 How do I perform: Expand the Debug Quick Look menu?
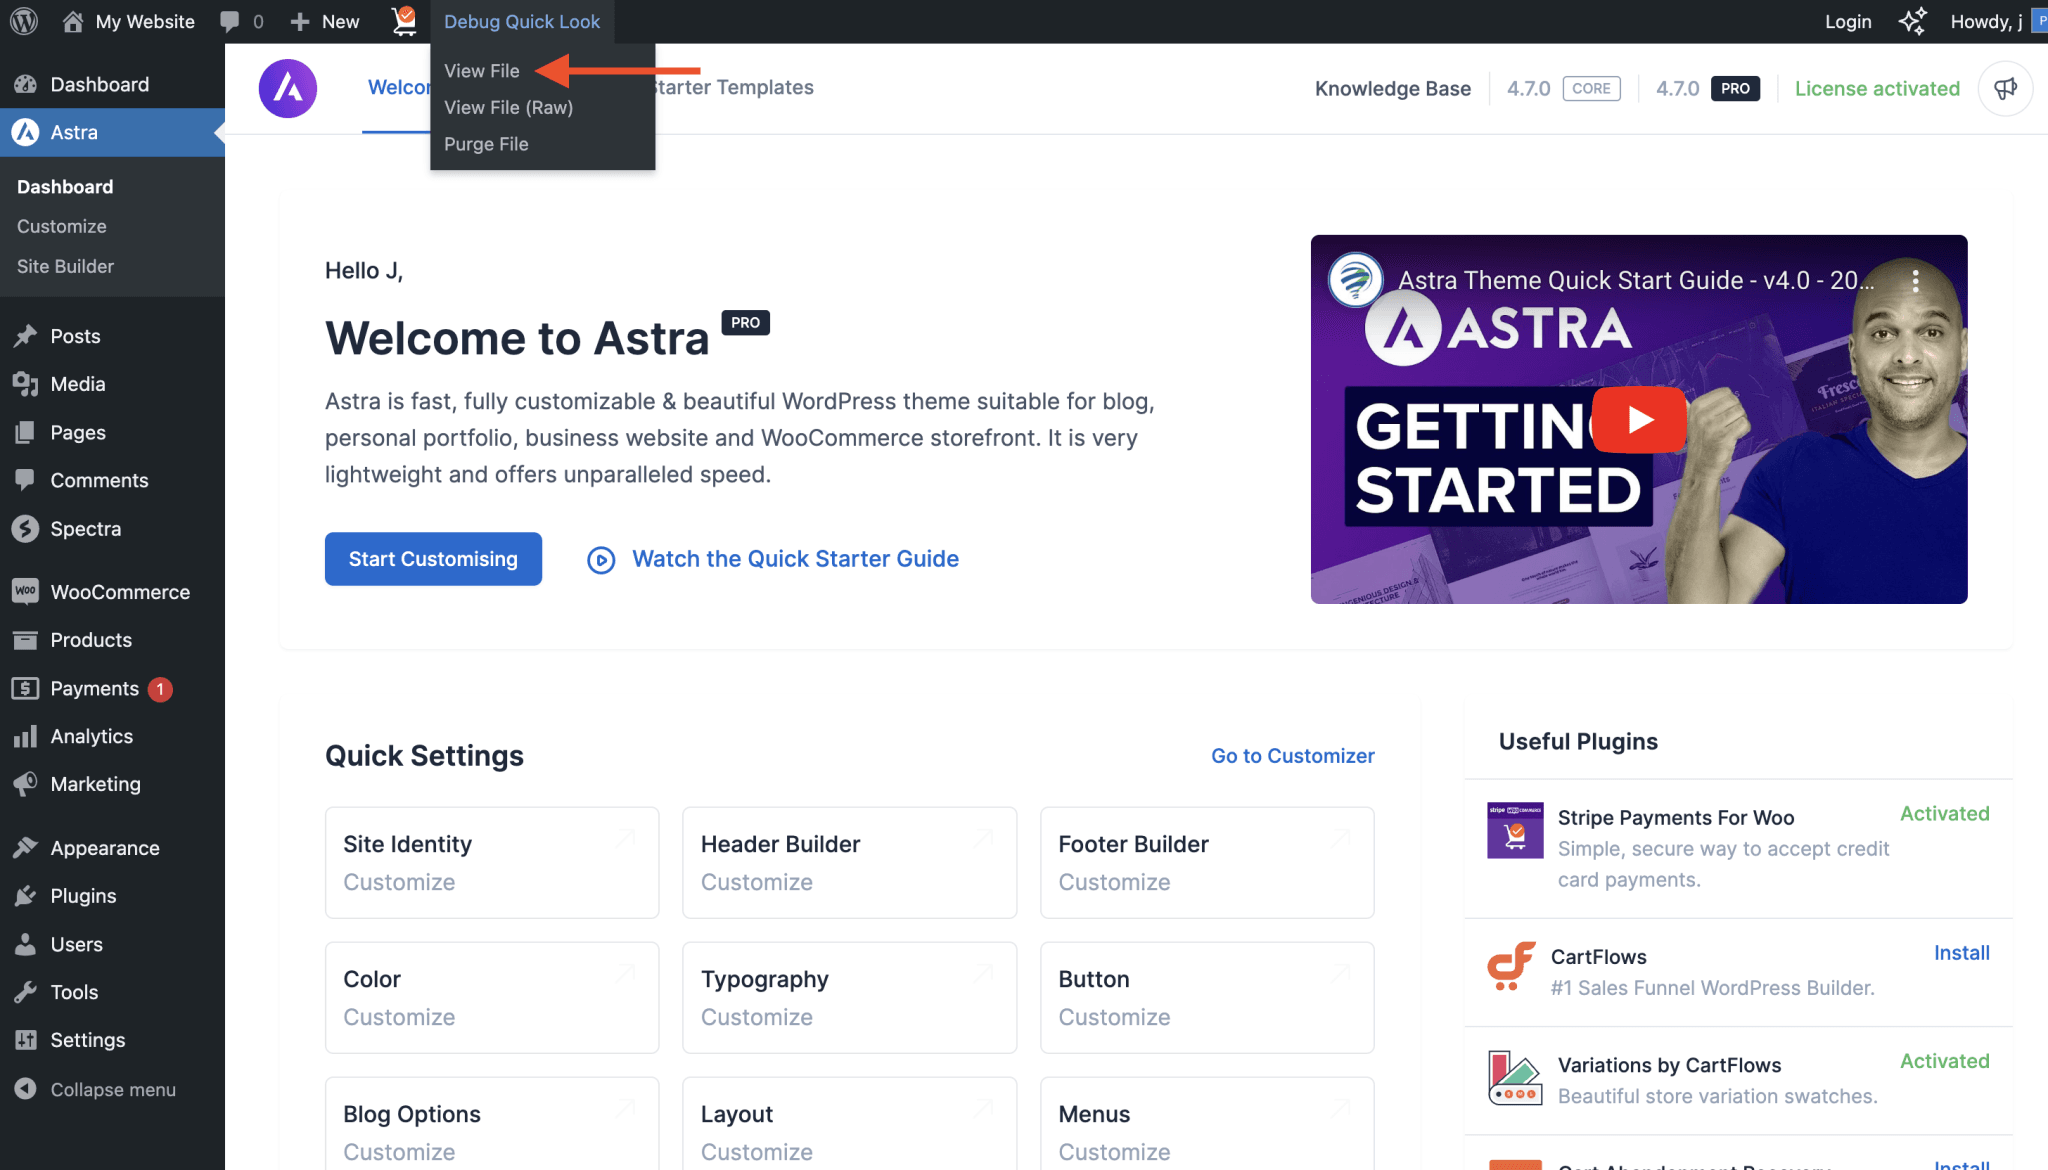522,21
